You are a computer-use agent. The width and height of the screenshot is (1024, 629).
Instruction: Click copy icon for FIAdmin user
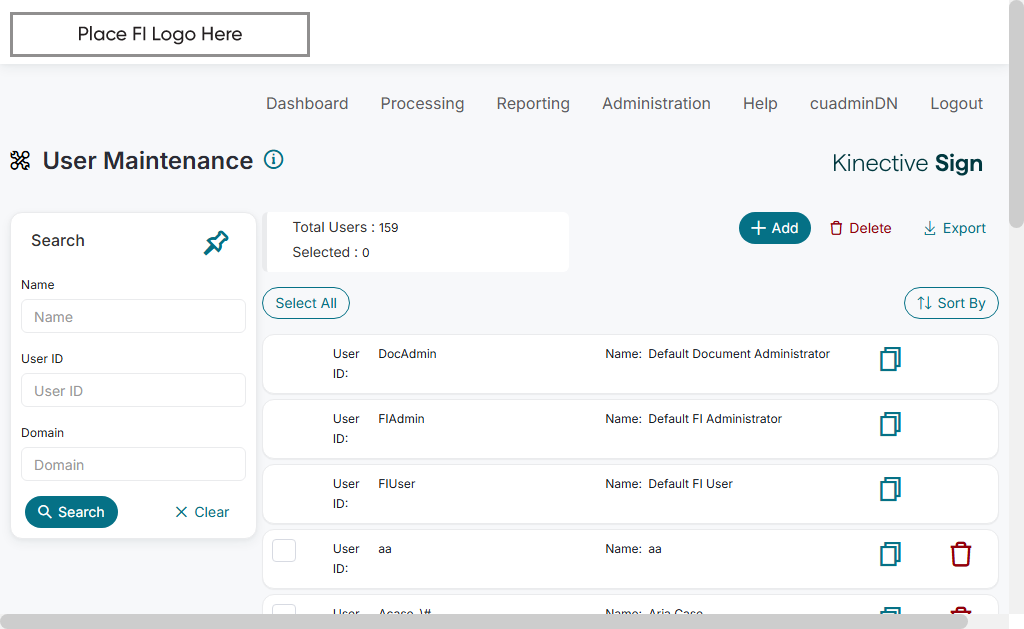click(890, 424)
